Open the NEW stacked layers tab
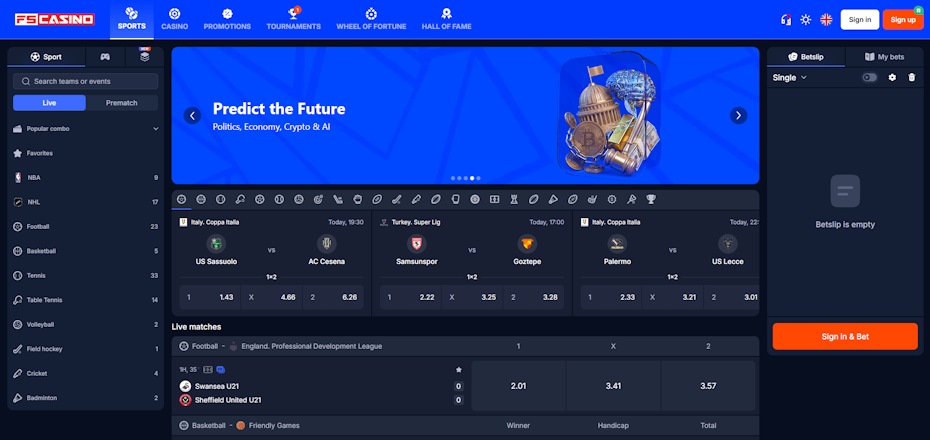Screen dimensions: 930x440 (x=144, y=57)
